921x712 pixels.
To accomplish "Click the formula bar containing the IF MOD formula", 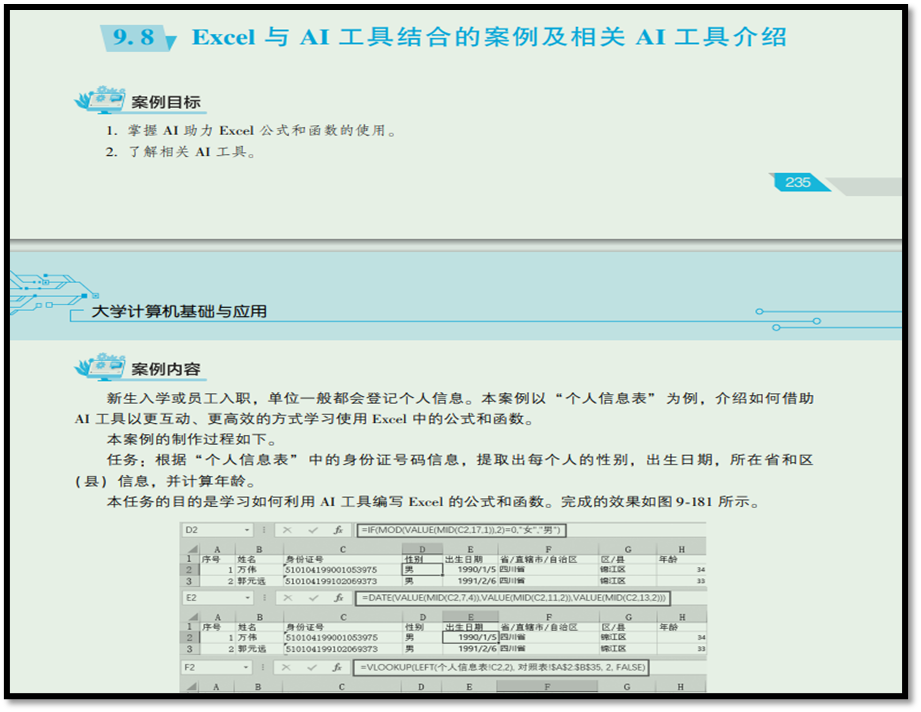I will click(x=462, y=530).
